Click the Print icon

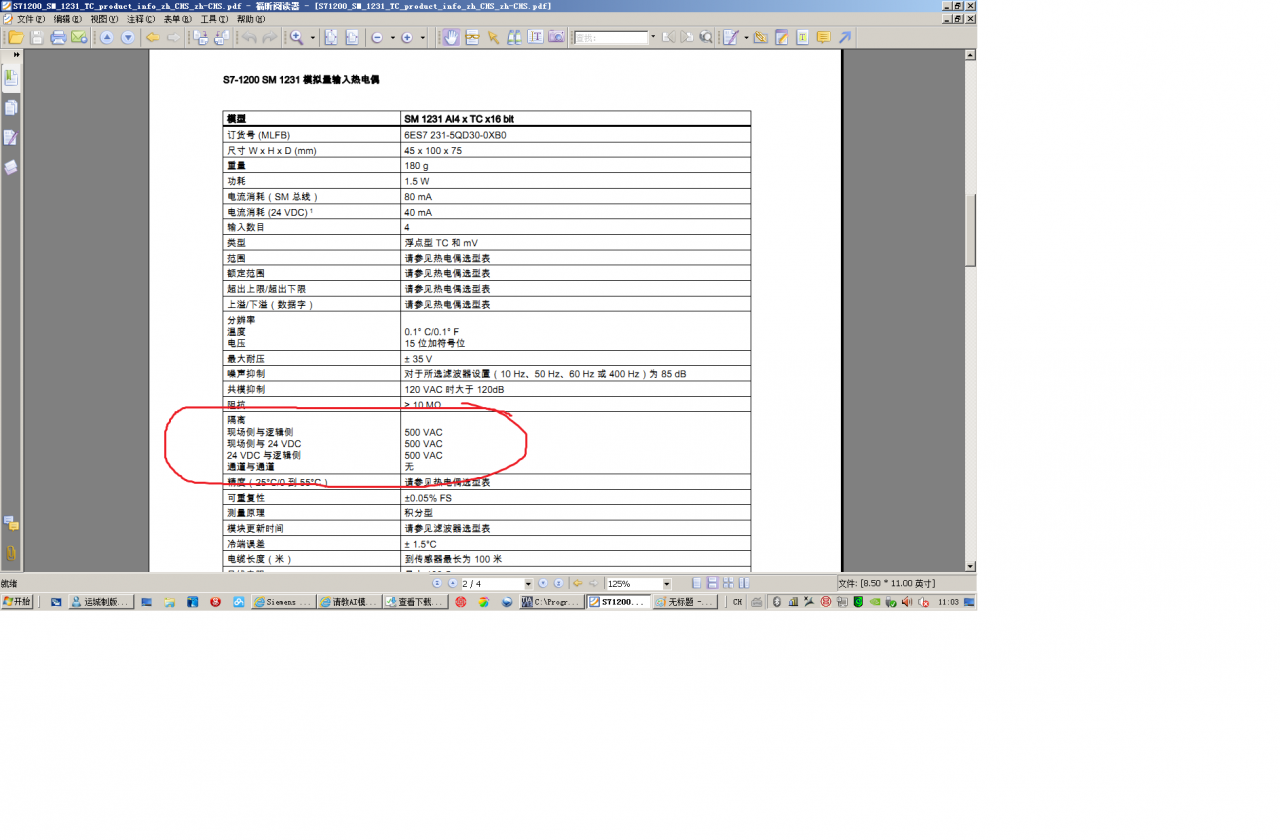tap(58, 37)
